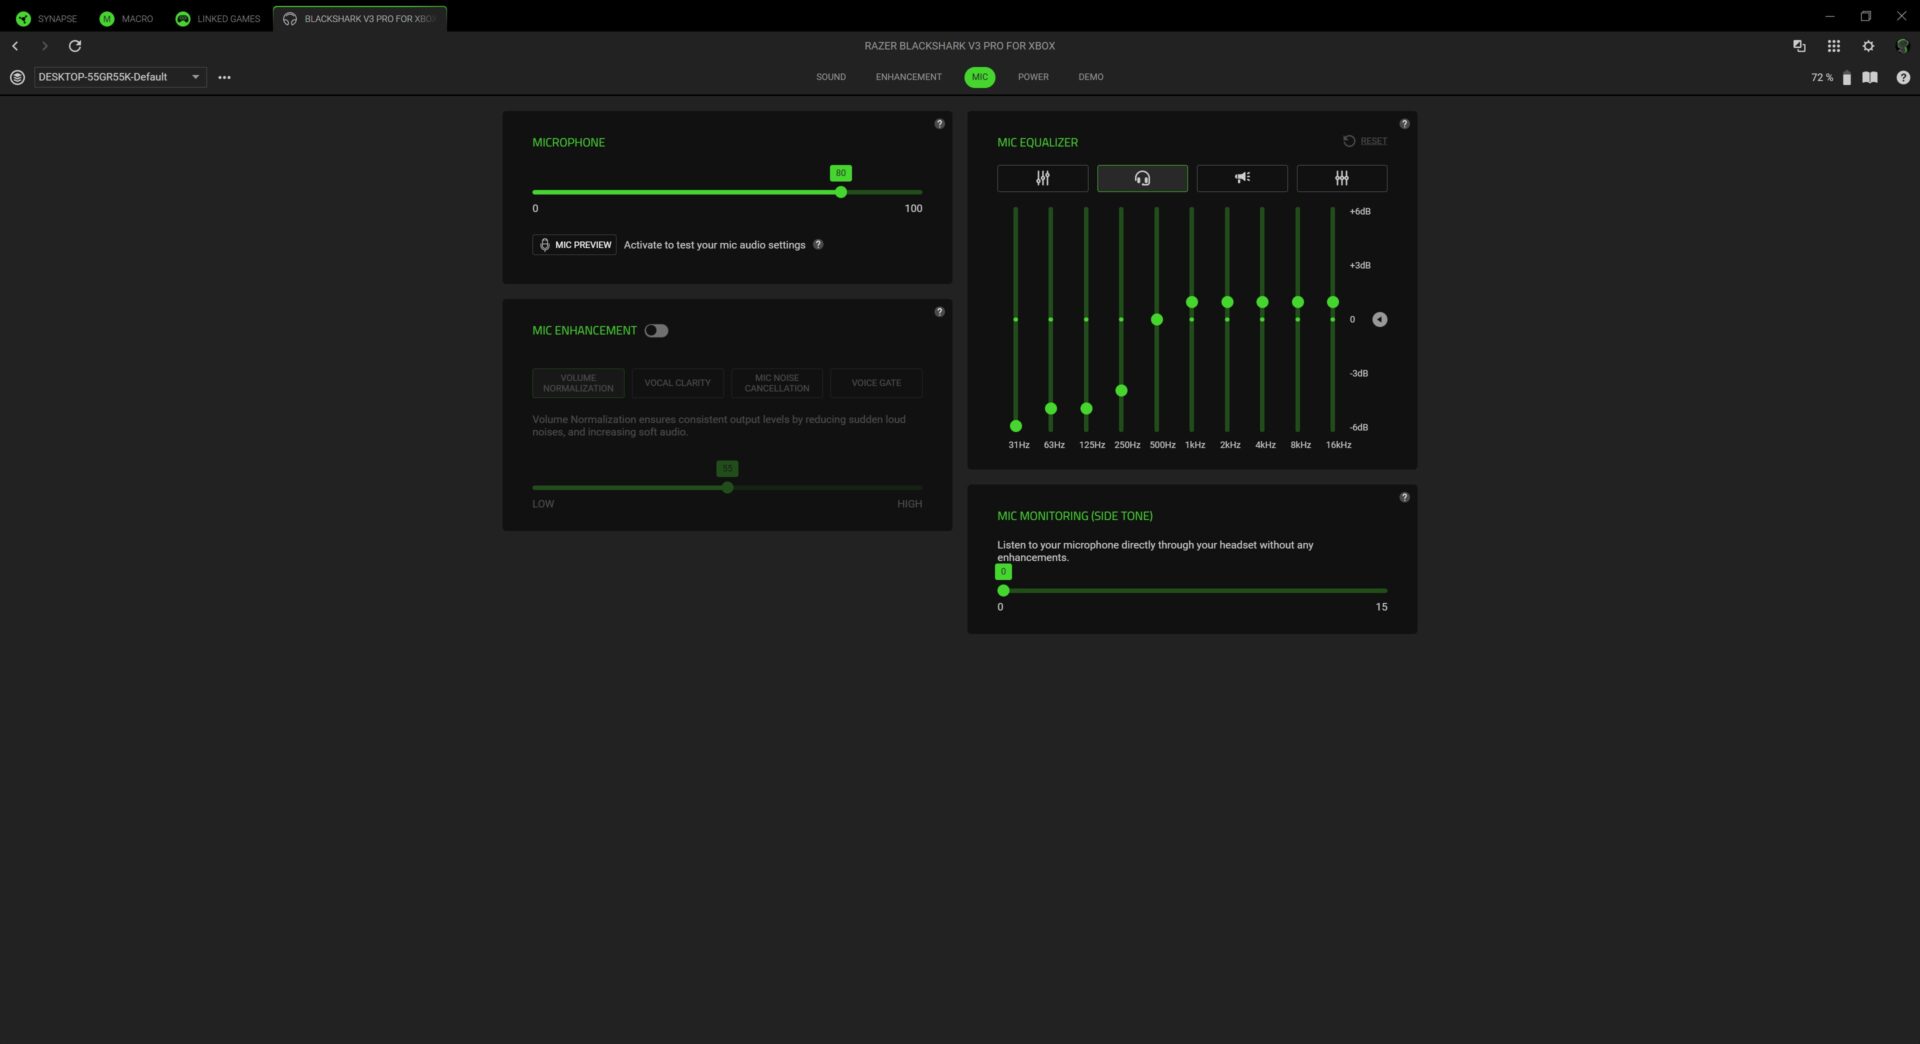The image size is (1920, 1044).
Task: Expand the DESKTOP-55GR55K-Default profile dropdown
Action: coord(195,77)
